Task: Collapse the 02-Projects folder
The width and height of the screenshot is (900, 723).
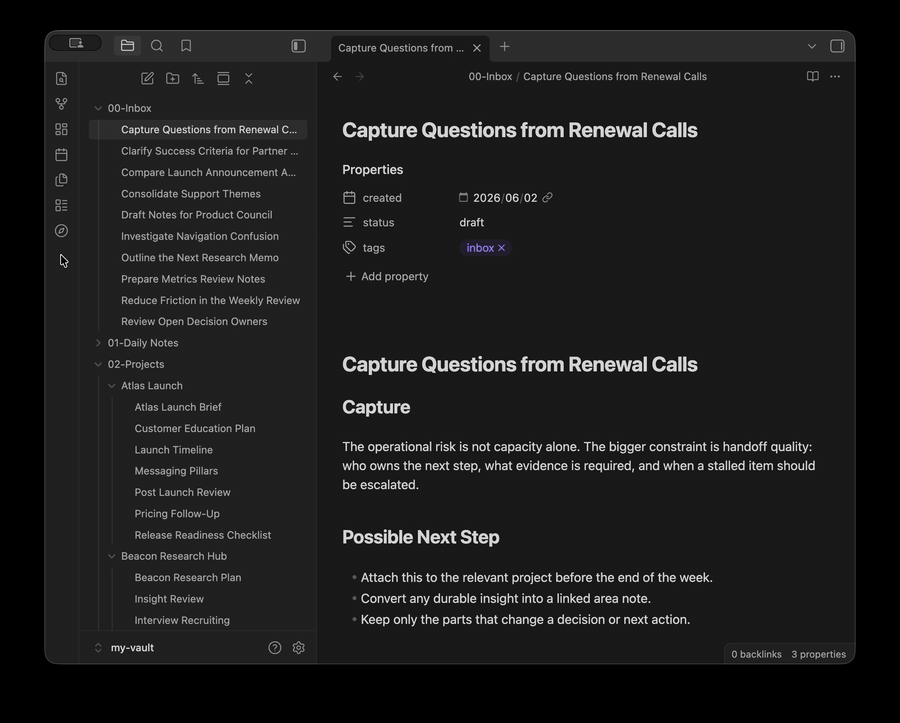Action: point(98,364)
